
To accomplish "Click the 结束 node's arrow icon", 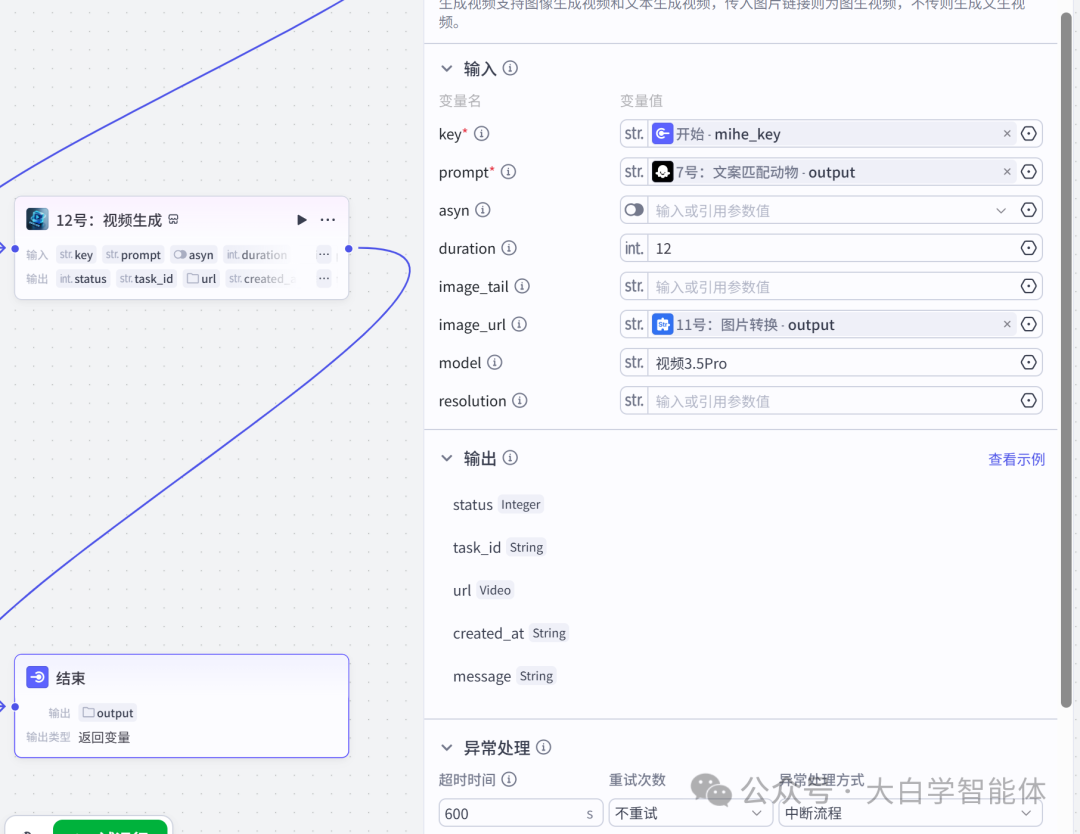I will [37, 677].
